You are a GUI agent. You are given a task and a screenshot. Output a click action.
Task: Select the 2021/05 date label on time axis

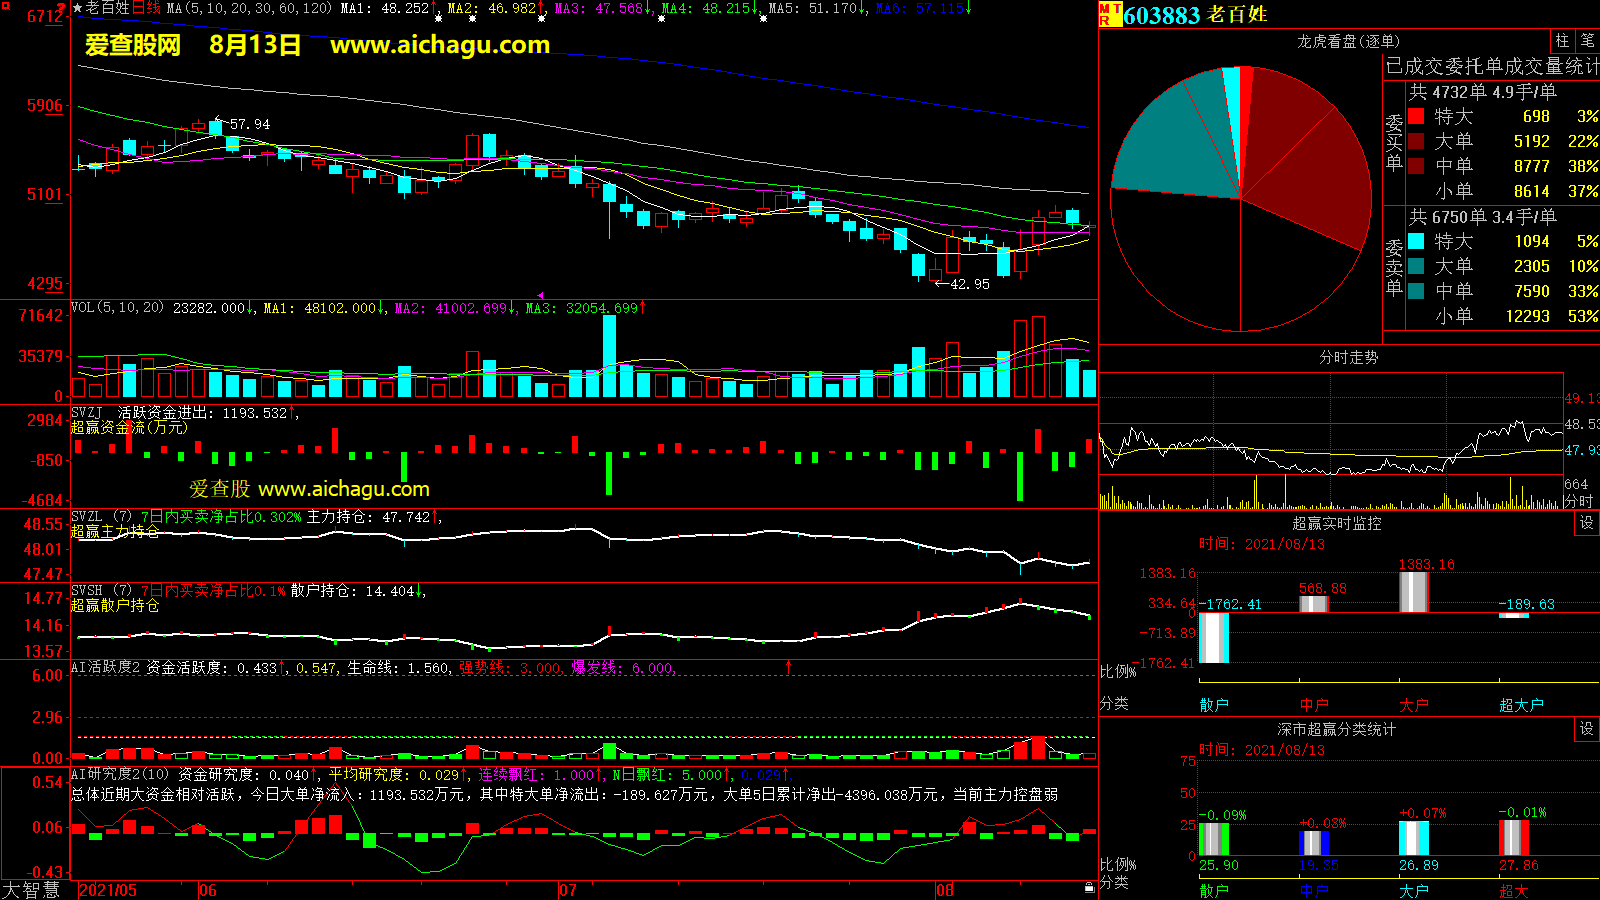[x=108, y=890]
